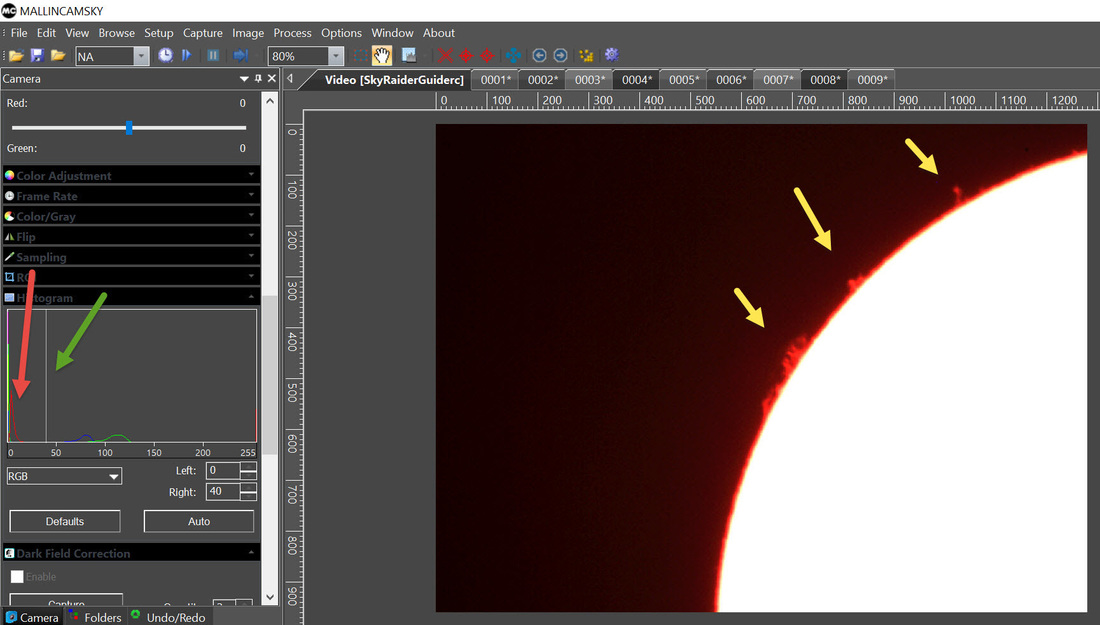Click the blue right-arrow circle icon
This screenshot has height=625, width=1100.
561,55
